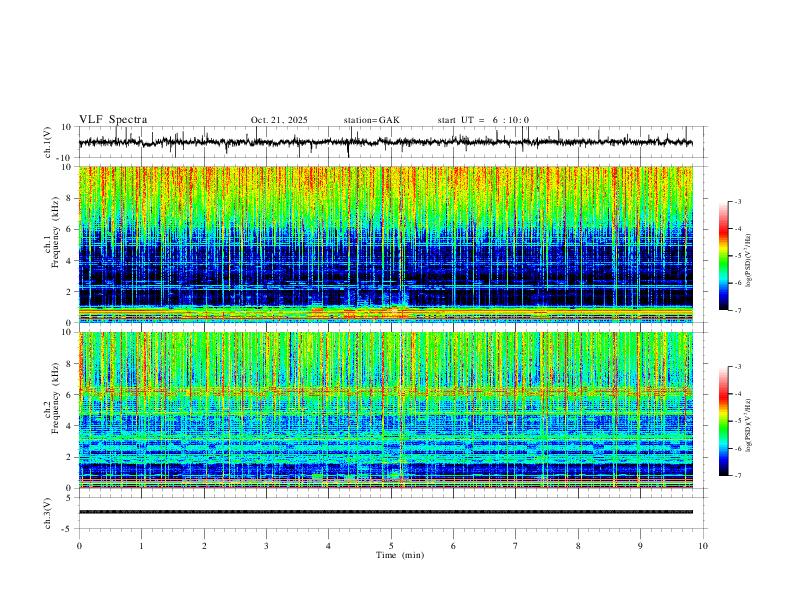Click the ch.1 "Frequency (kHz)" axis label
Viewport: 792px width, 612px height.
(55, 232)
